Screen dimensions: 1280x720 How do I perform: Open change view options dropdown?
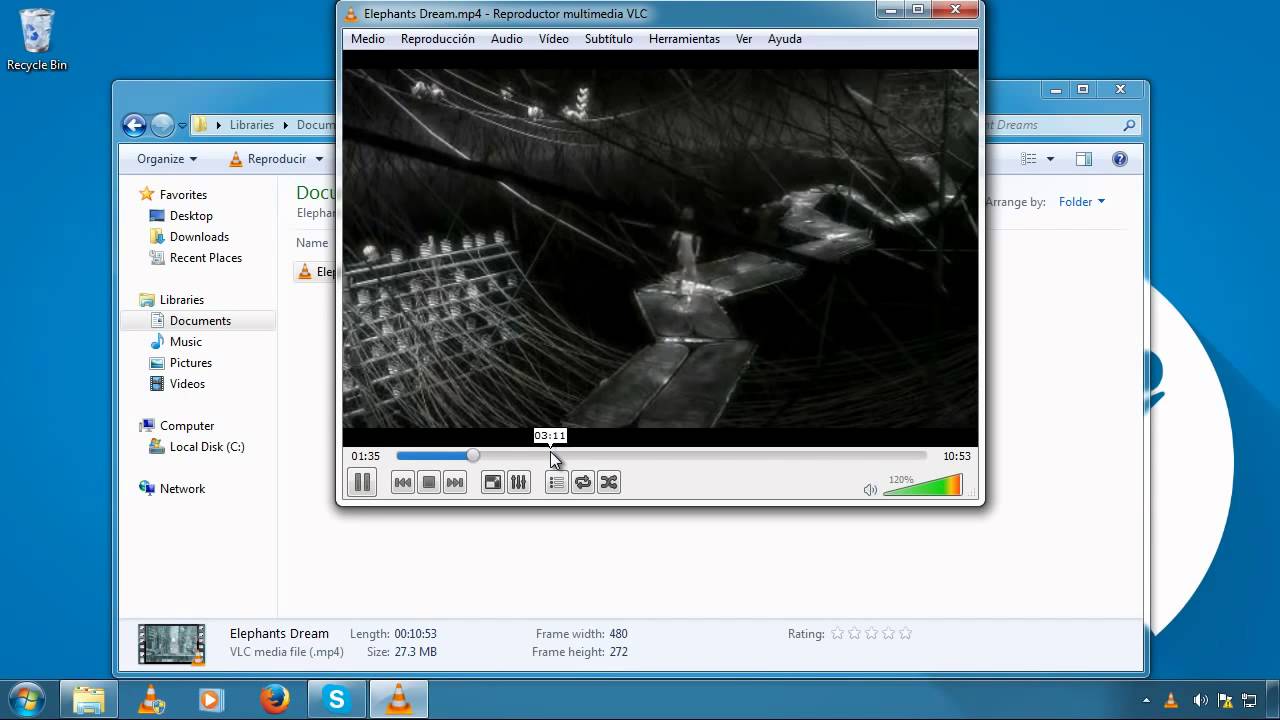[x=1050, y=159]
